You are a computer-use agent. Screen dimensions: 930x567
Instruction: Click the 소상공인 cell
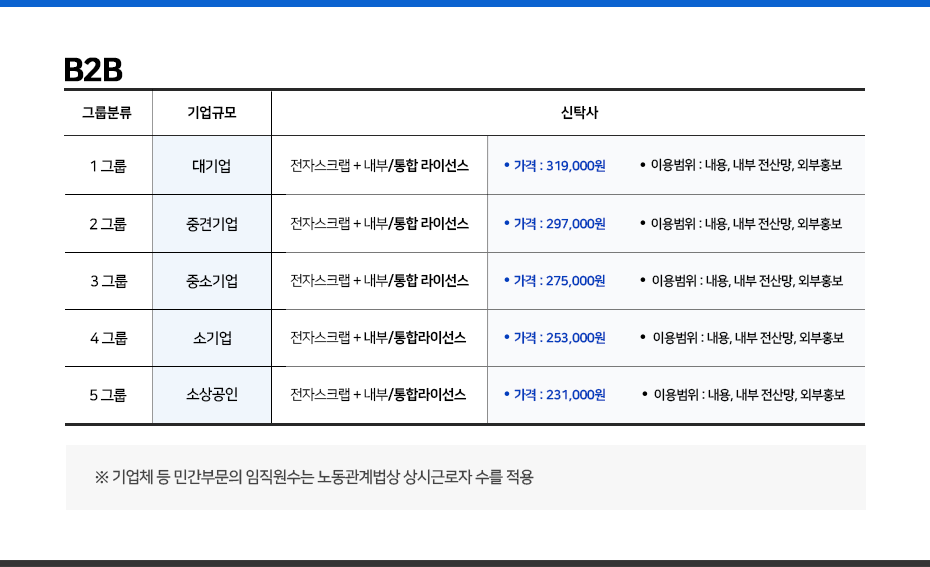(x=212, y=395)
